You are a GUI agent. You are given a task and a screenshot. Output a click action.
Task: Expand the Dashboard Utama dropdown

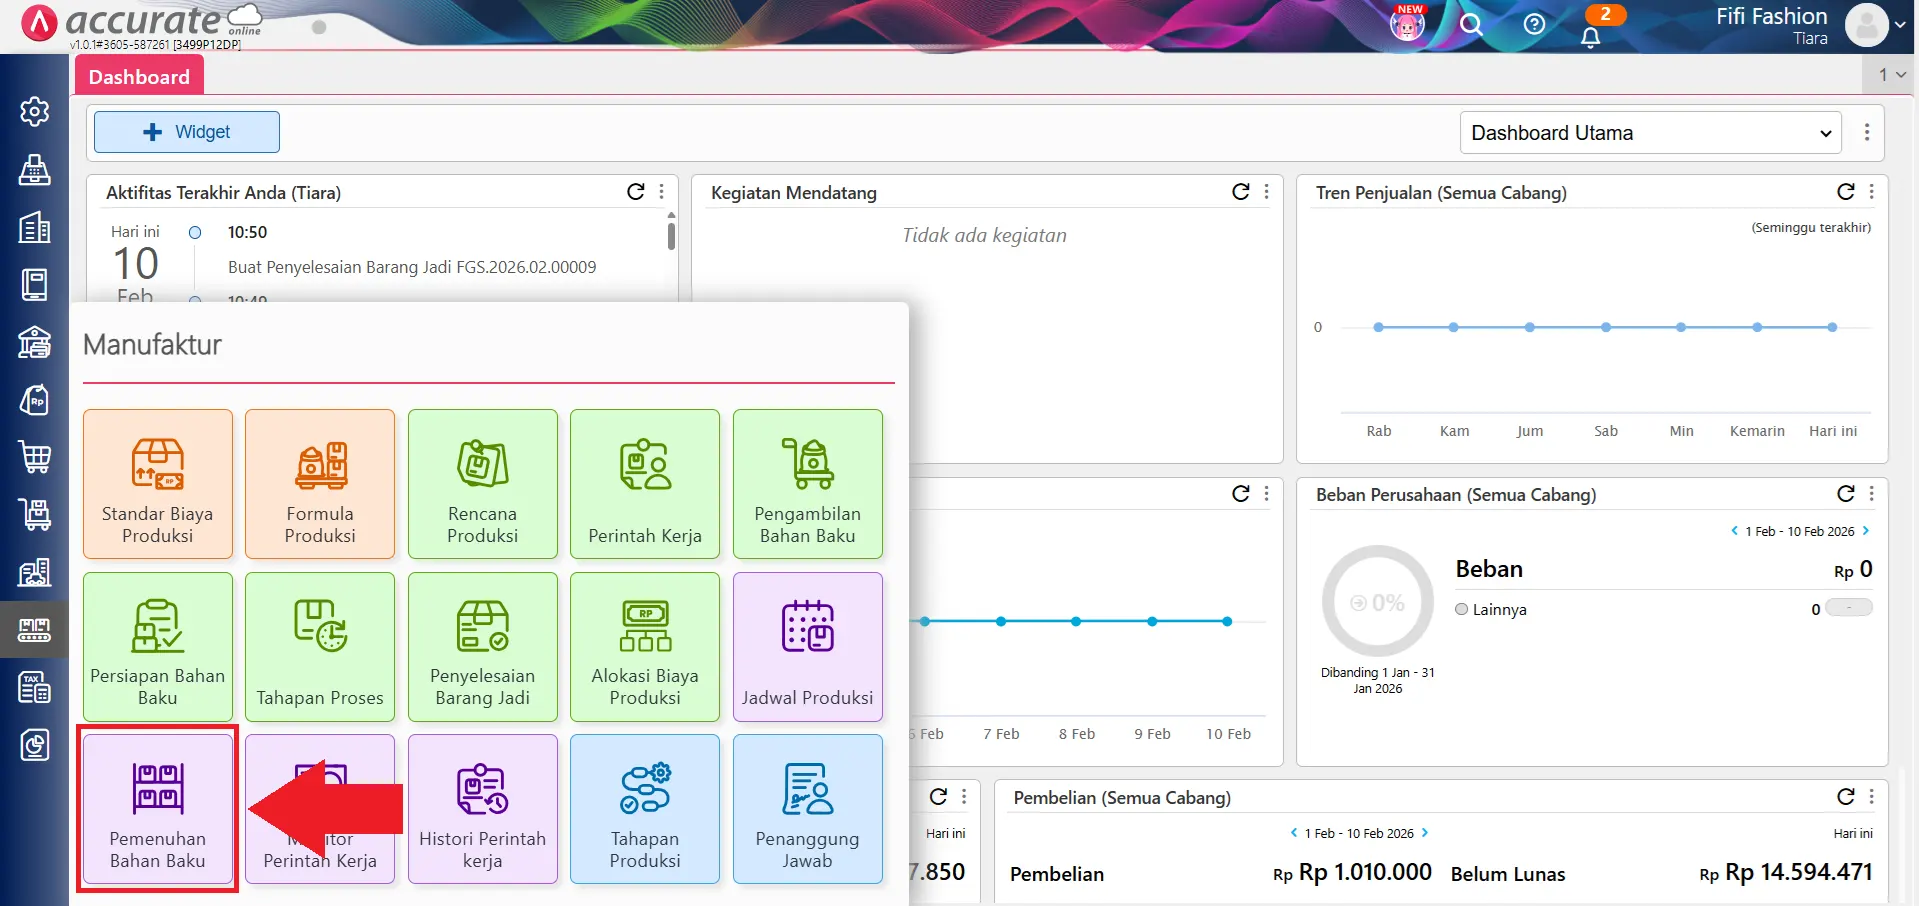[x=1650, y=133]
